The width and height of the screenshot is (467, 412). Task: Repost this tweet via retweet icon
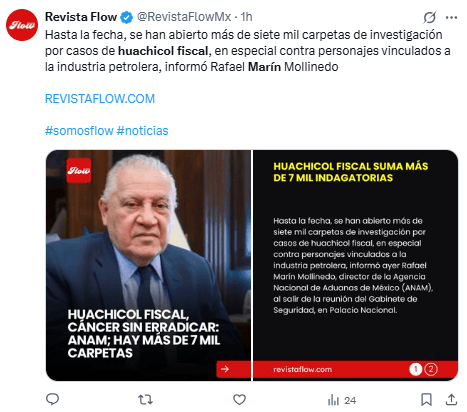145,399
